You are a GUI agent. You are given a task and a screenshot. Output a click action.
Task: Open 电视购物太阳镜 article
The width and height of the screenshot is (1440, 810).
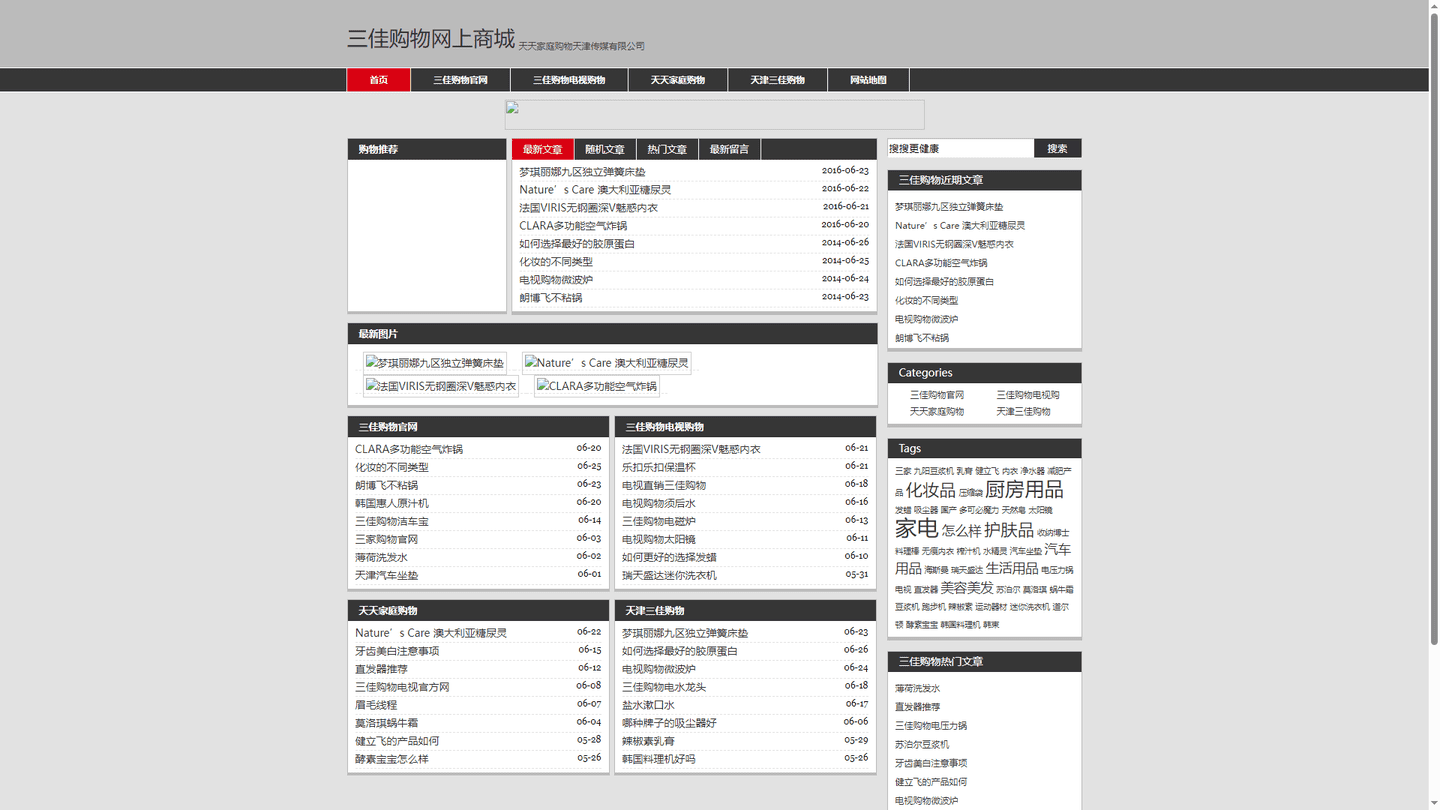659,539
